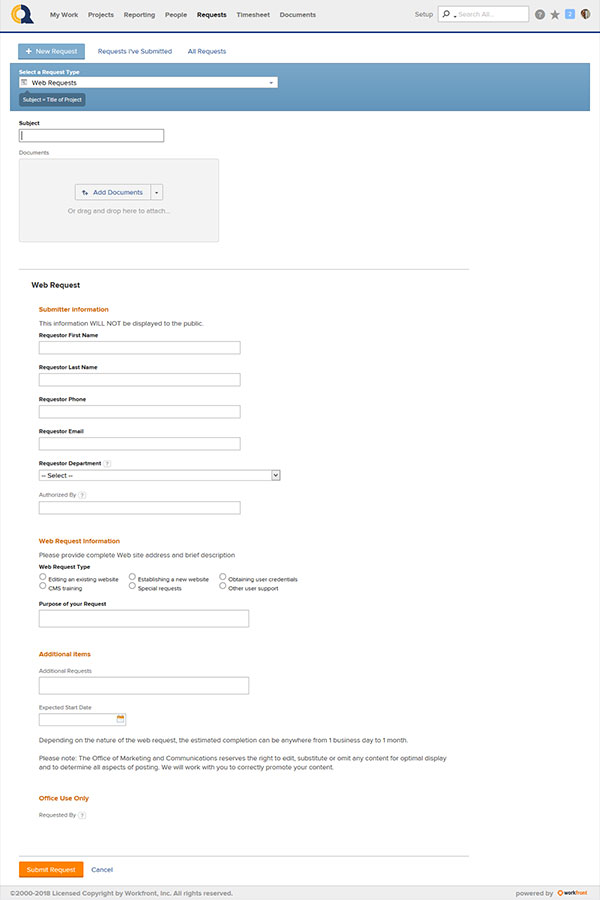
Task: Open My Work in top navigation
Action: tap(64, 15)
